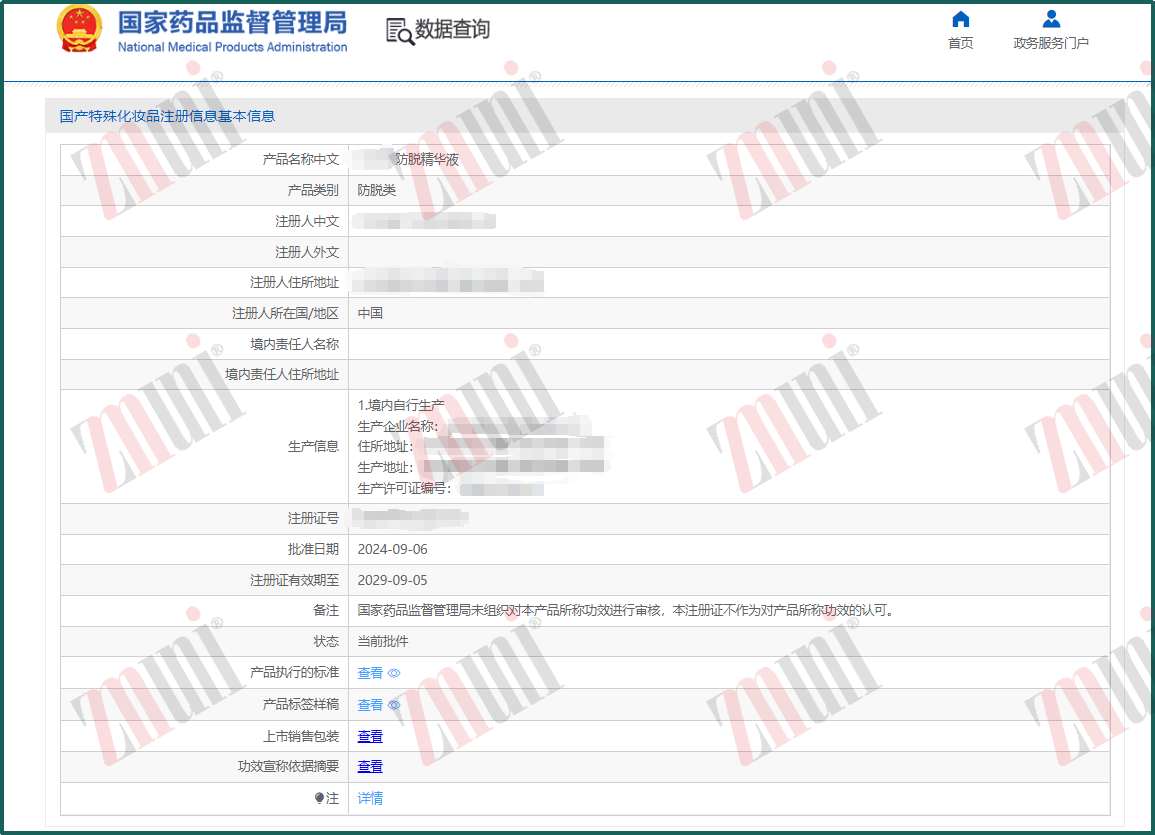View 产品标签样稿 via 查看 link
1155x835 pixels.
pos(370,705)
